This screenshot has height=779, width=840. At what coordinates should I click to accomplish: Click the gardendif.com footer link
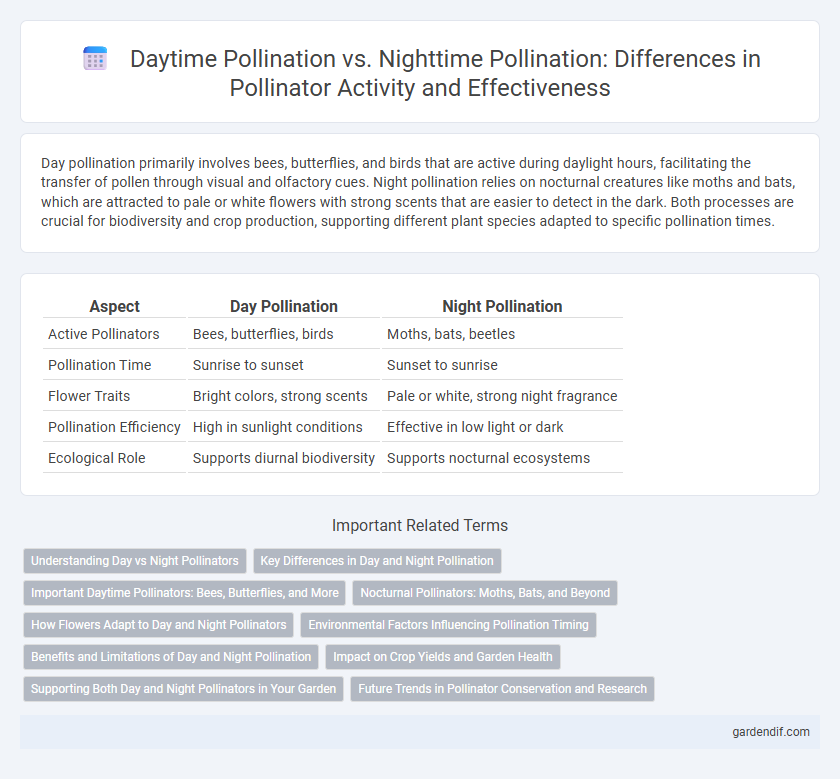771,732
